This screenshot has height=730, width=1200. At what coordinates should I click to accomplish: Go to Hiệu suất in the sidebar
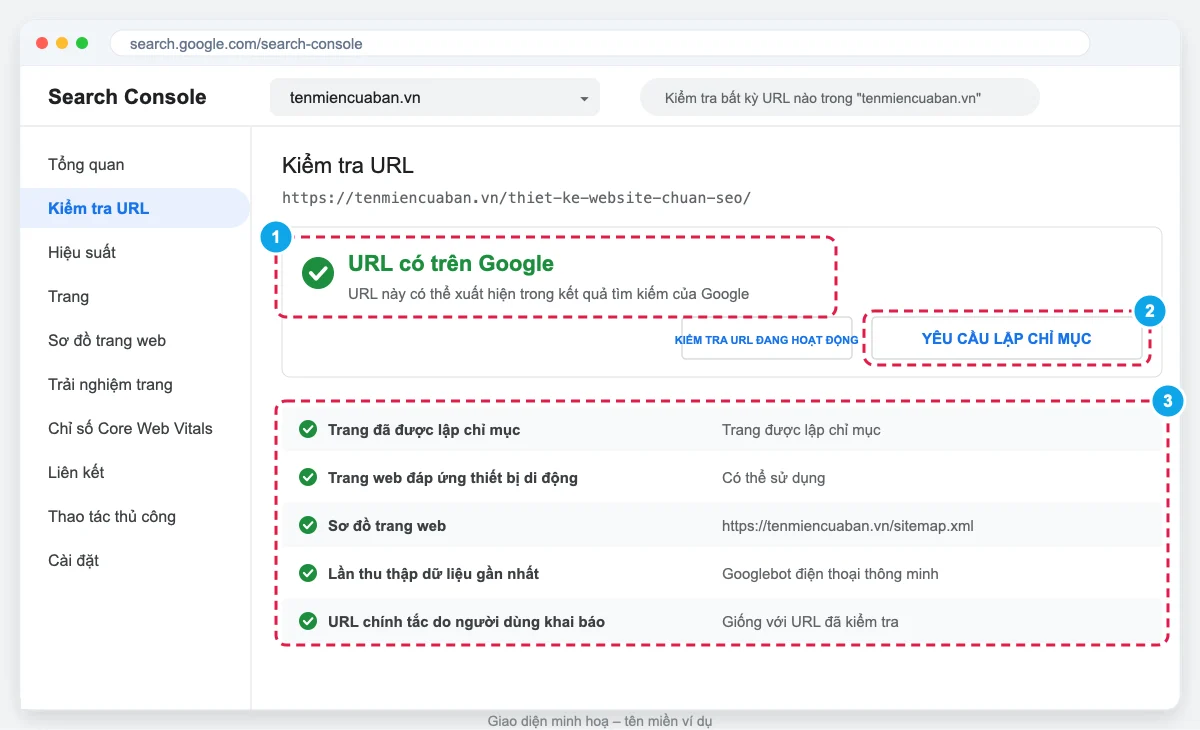point(82,253)
